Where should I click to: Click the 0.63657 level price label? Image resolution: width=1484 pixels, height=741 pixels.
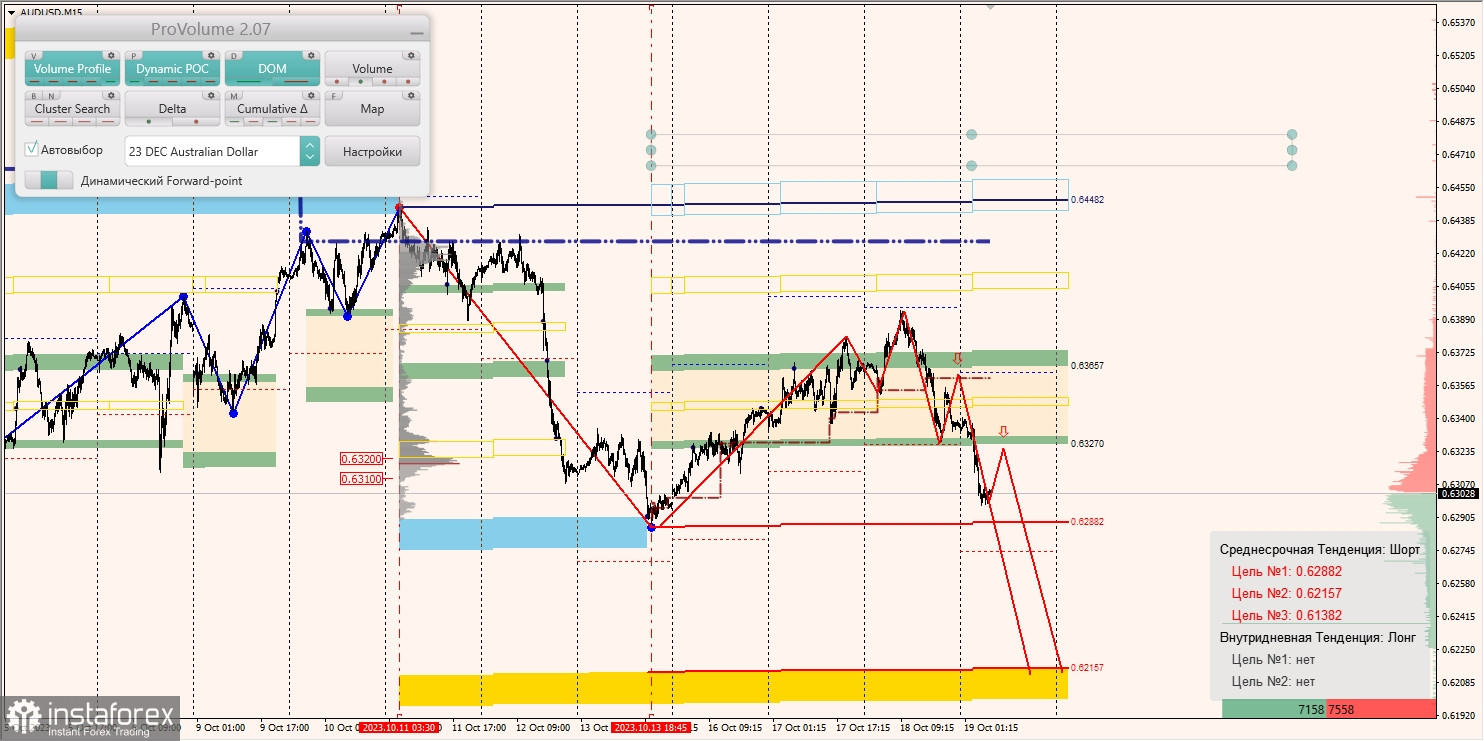[x=1087, y=366]
